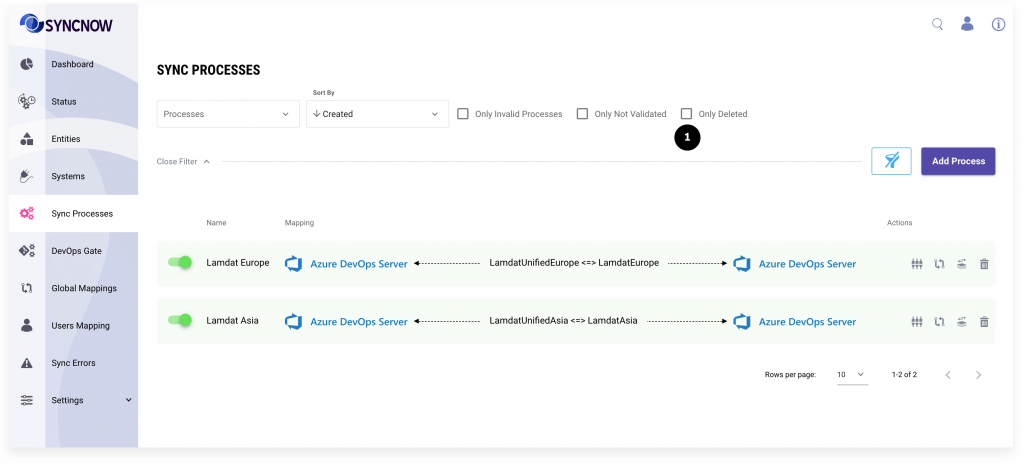This screenshot has height=463, width=1024.
Task: Go to next page arrow
Action: [978, 375]
